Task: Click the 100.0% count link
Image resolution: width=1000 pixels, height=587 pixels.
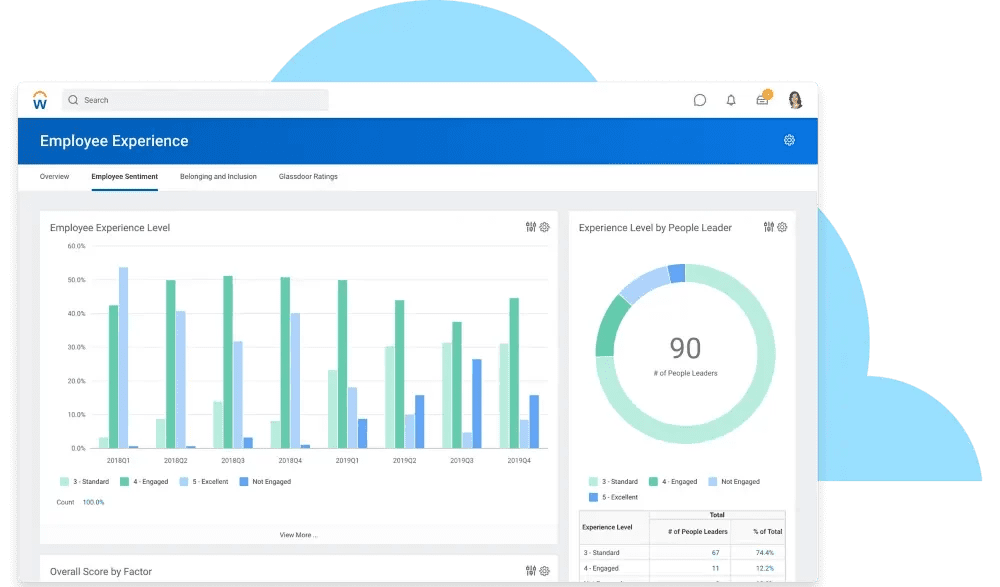Action: pos(93,502)
